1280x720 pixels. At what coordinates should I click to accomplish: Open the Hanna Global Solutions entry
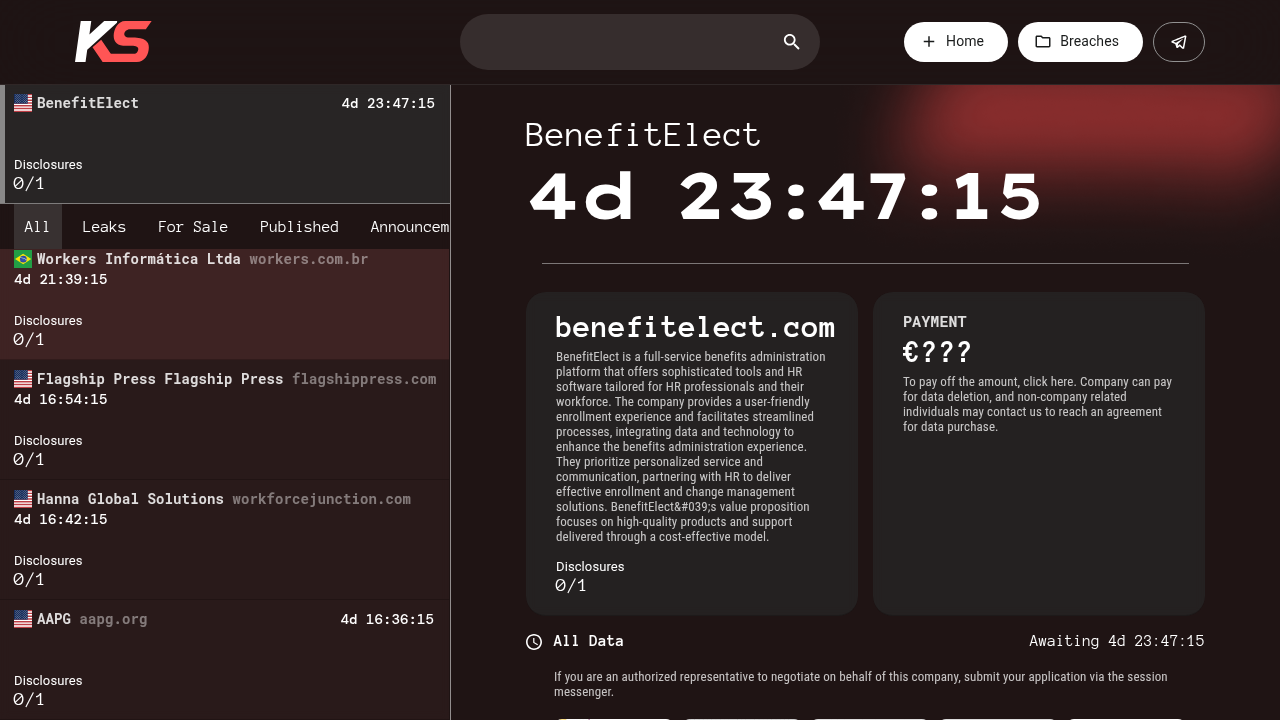225,539
